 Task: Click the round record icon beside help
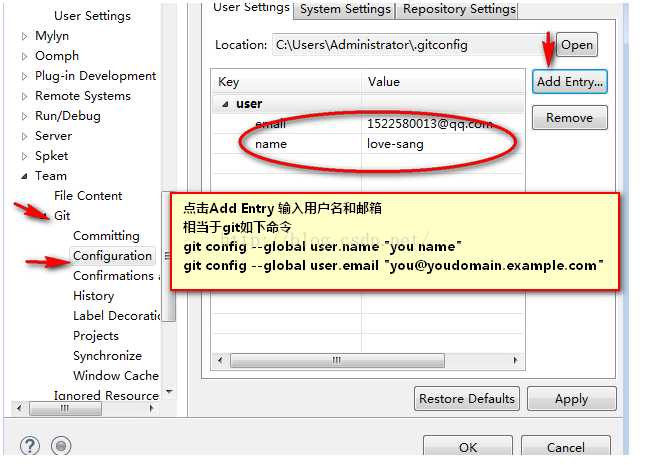(61, 446)
